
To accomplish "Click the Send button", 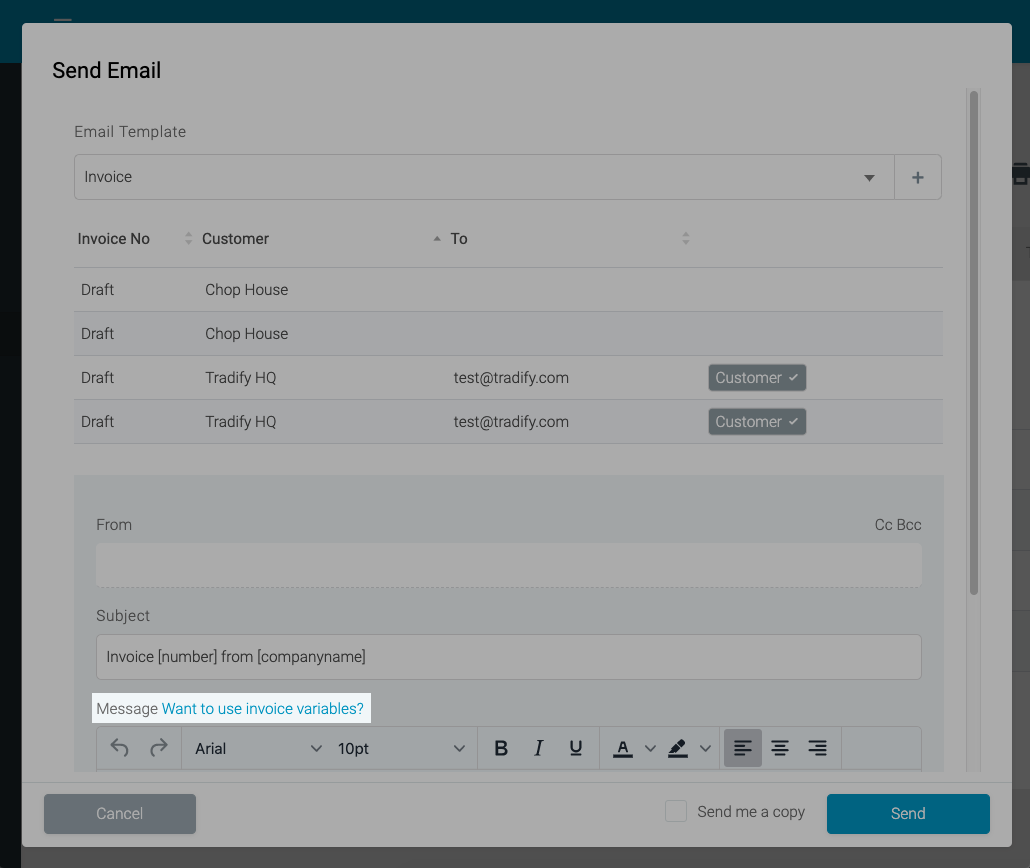I will [908, 813].
